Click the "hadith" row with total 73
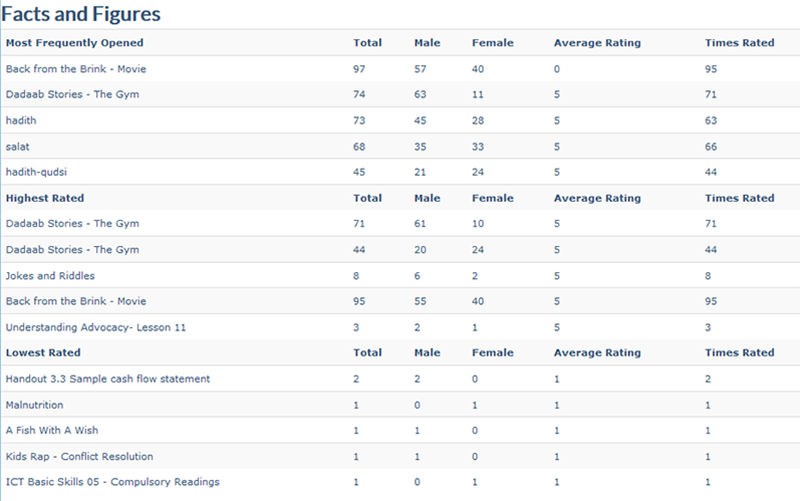This screenshot has width=800, height=501. [x=21, y=121]
